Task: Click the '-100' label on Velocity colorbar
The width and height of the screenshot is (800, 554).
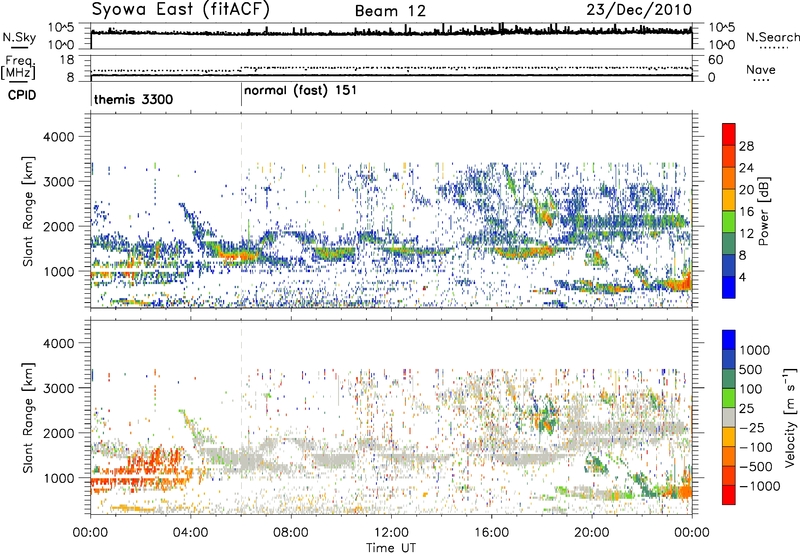Action: point(756,447)
